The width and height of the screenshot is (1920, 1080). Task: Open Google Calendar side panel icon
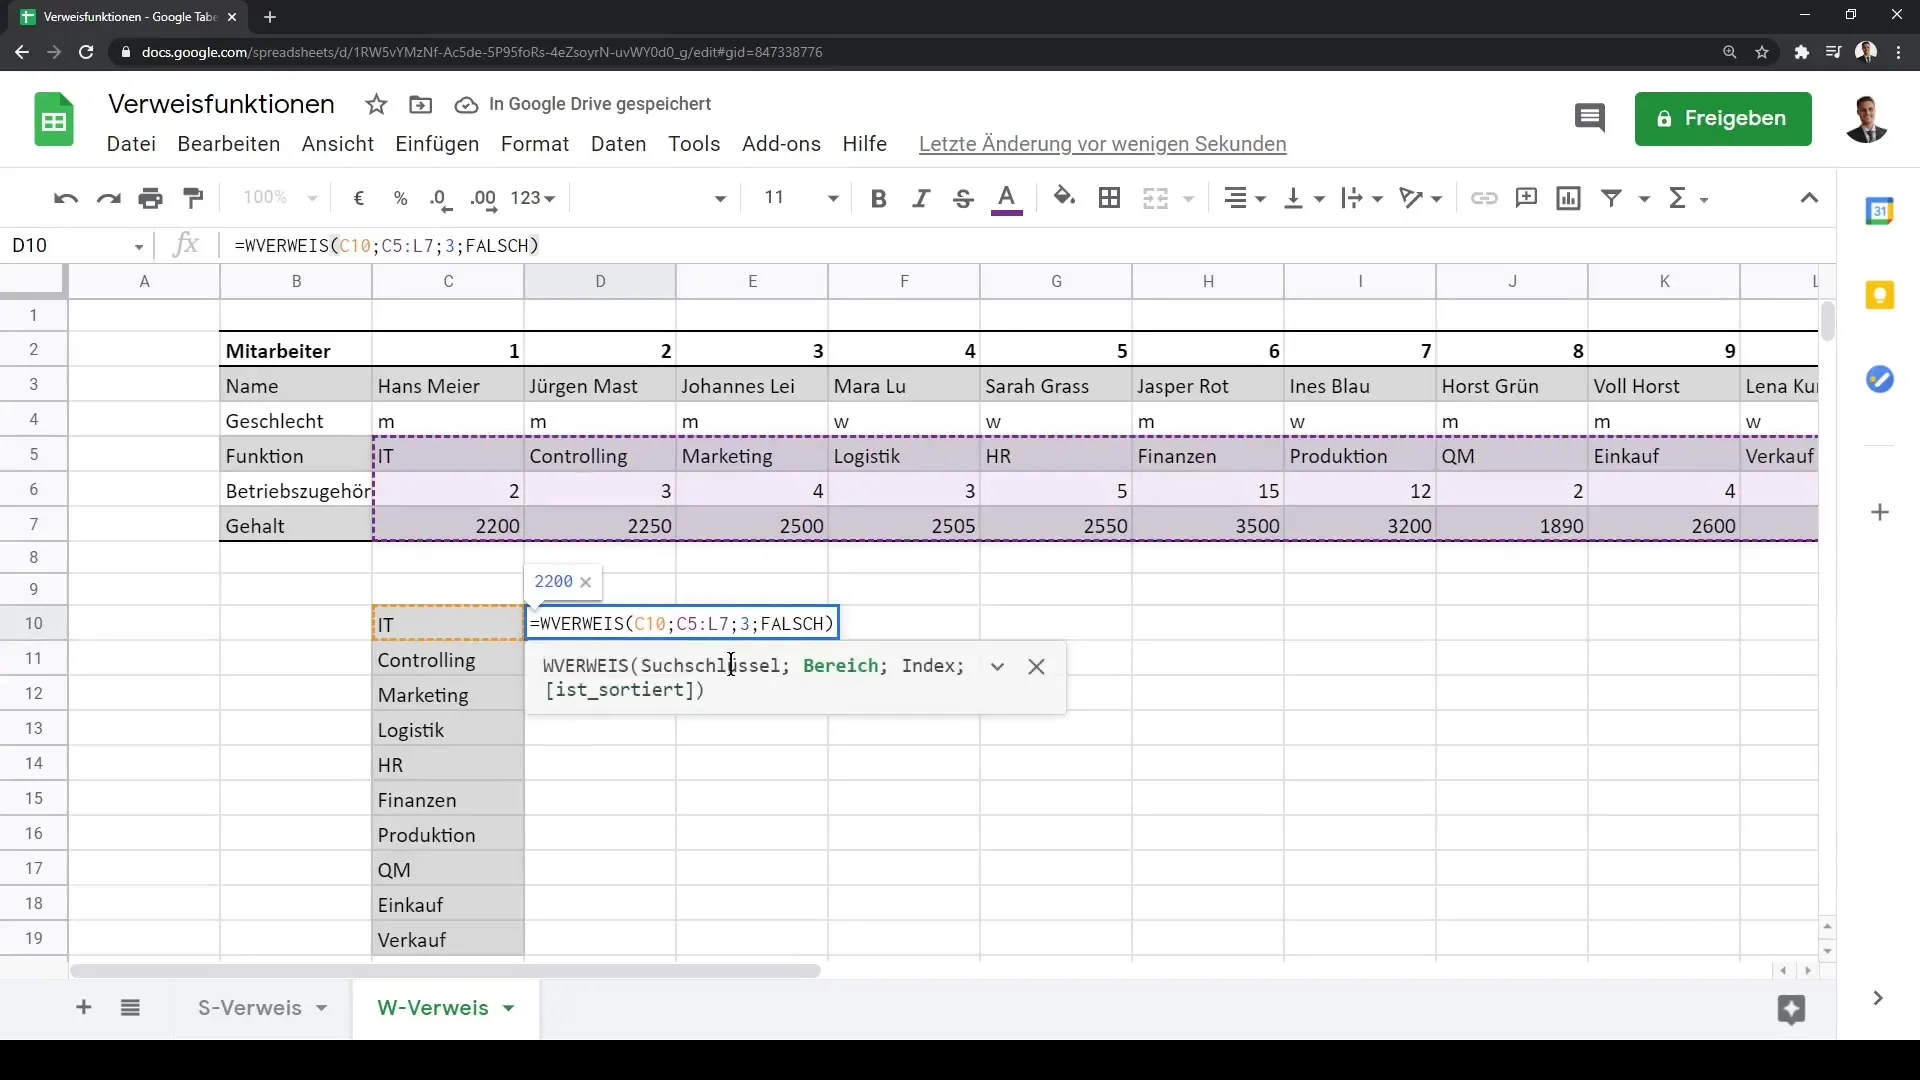(1880, 211)
